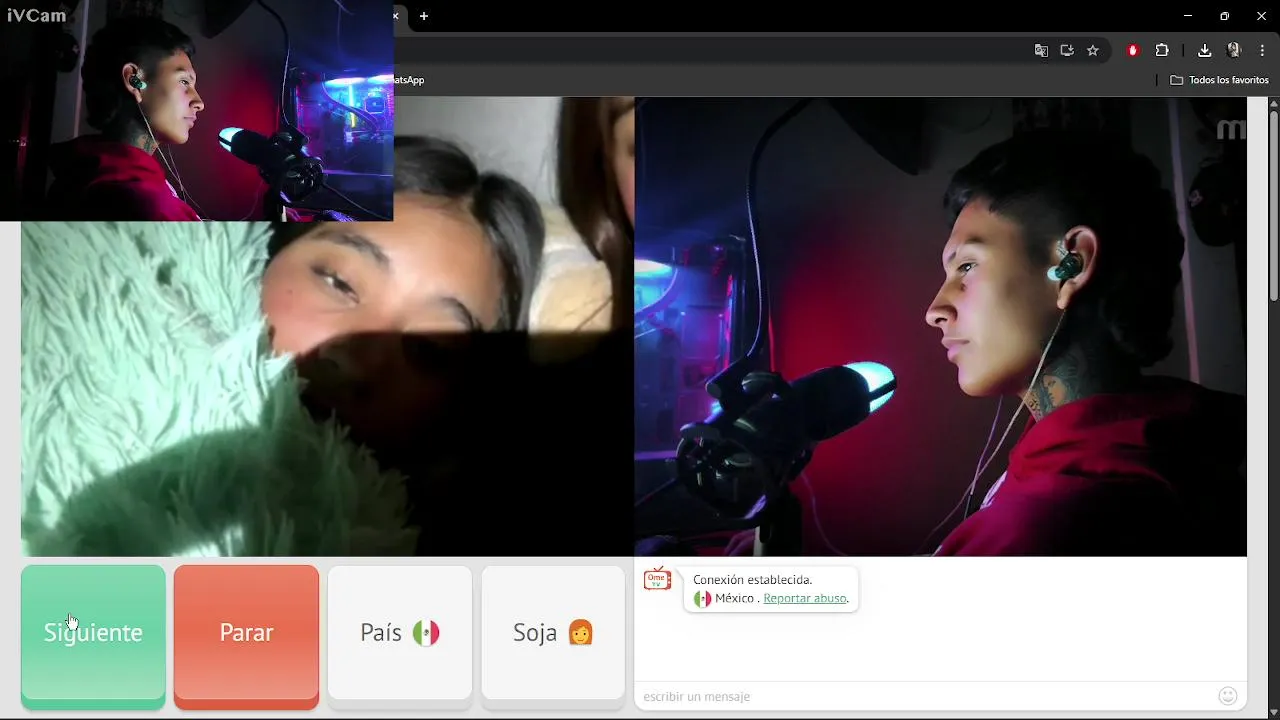Open the Chrome profile avatar

(1234, 50)
